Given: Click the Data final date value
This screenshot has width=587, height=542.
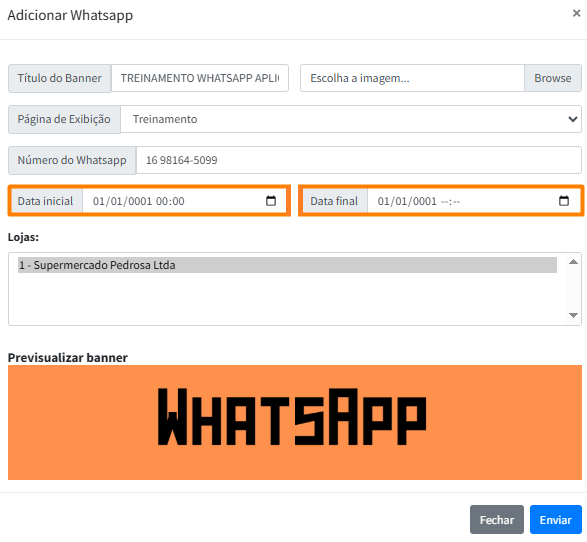Looking at the screenshot, I should click(x=419, y=201).
